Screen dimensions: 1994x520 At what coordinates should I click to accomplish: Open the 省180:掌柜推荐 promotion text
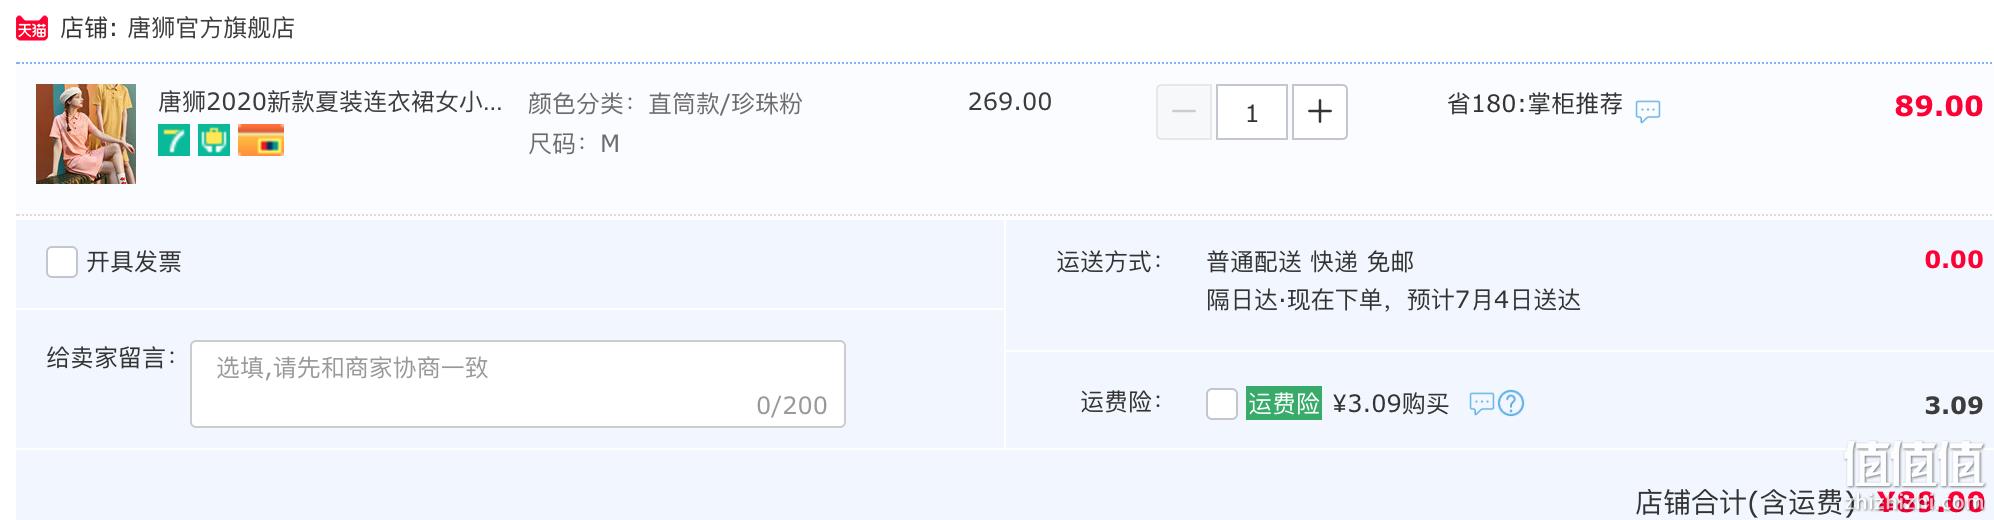(1535, 104)
